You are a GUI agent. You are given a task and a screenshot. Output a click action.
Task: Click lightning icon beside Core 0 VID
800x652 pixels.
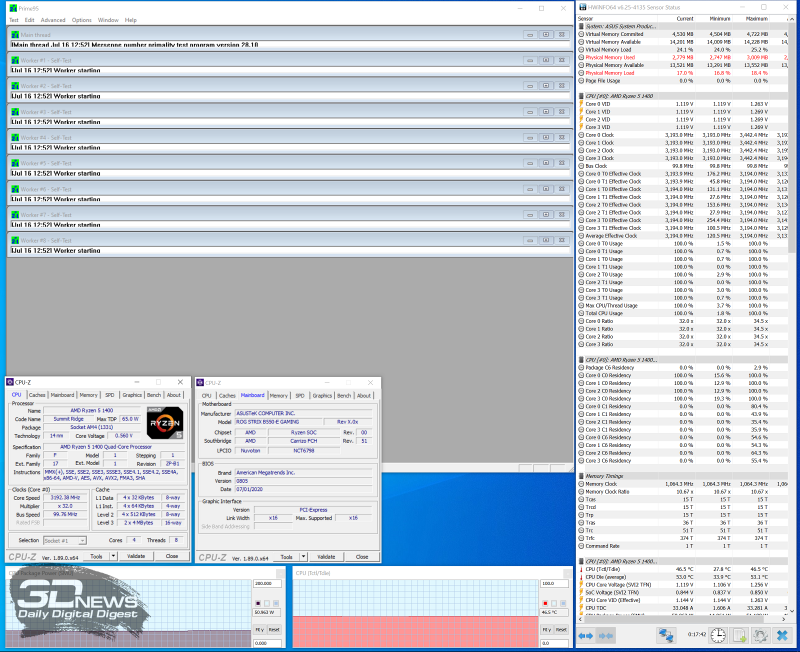click(x=581, y=104)
